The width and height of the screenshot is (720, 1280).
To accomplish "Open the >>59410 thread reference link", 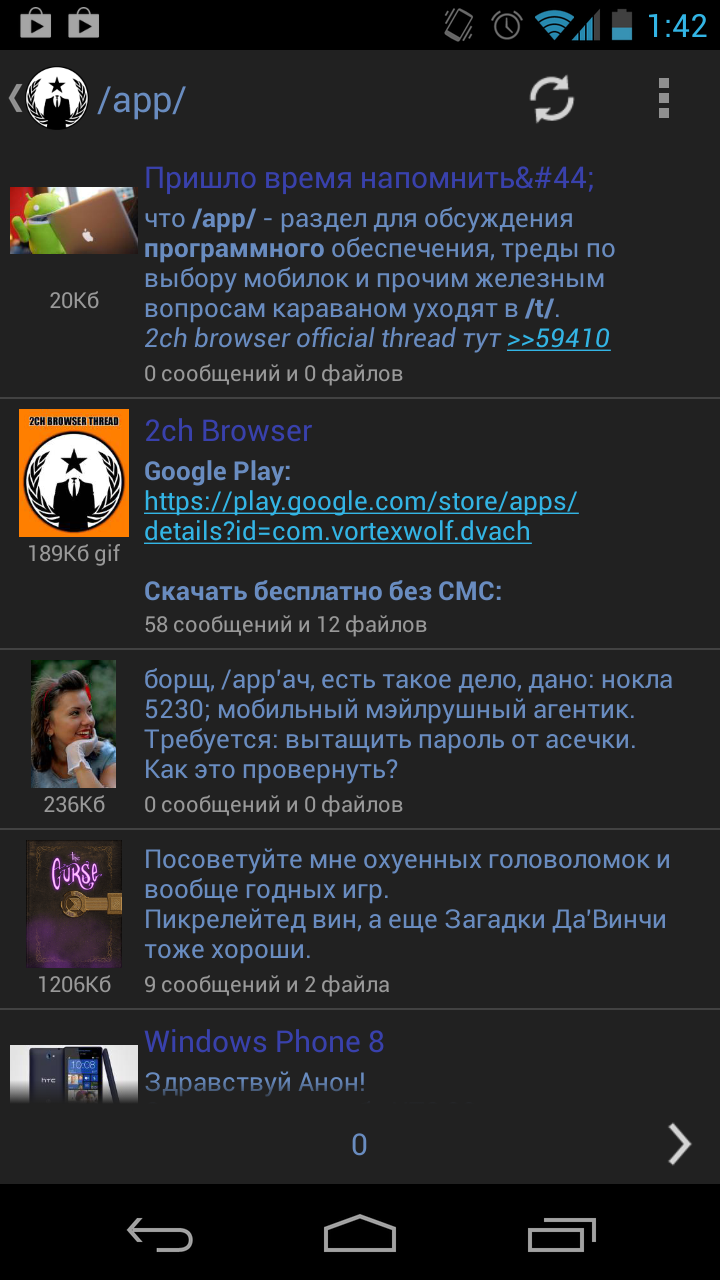I will pos(558,338).
